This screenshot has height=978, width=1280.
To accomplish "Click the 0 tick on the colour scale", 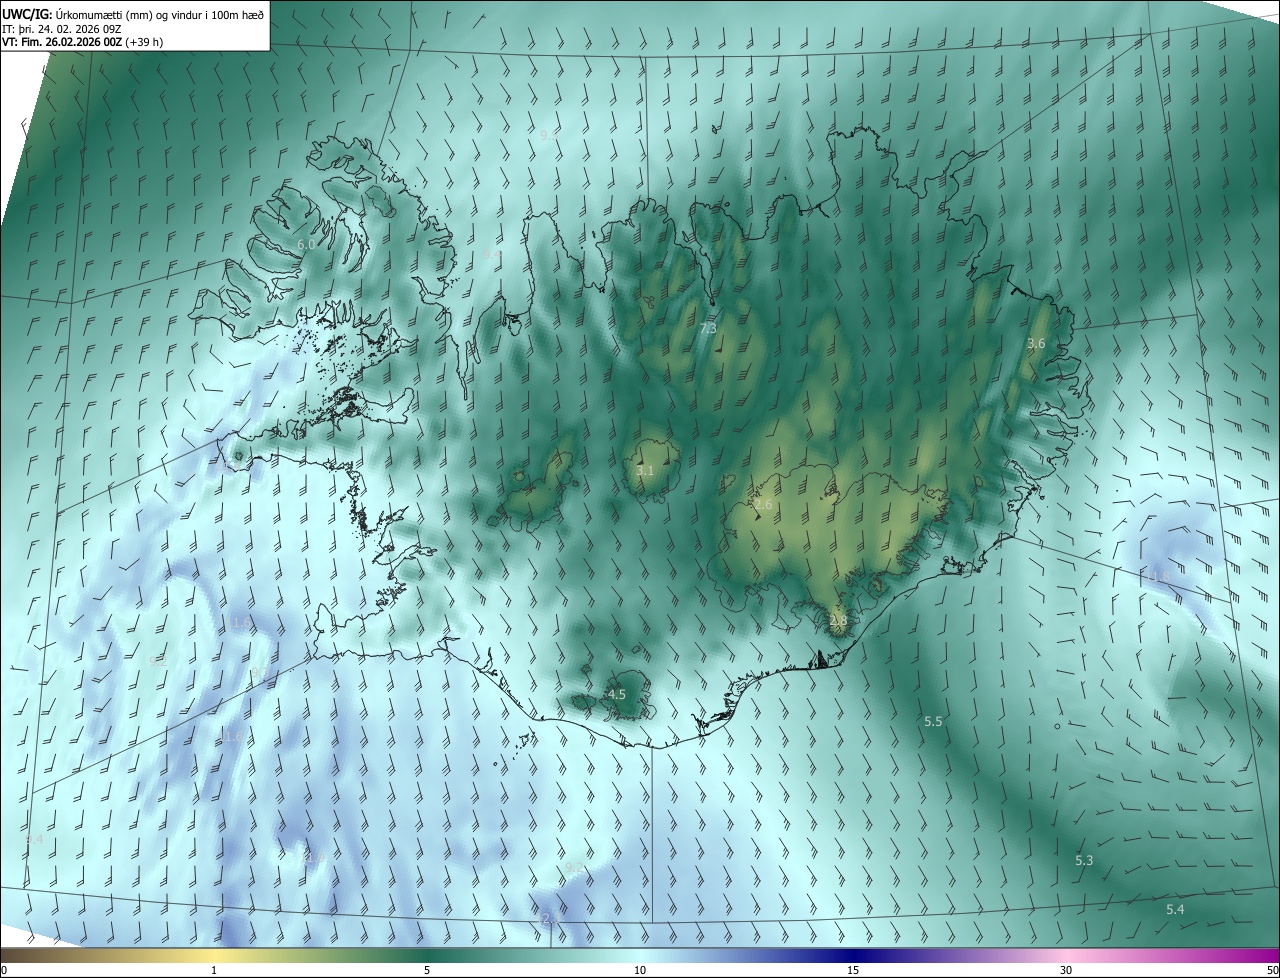I will [4, 971].
